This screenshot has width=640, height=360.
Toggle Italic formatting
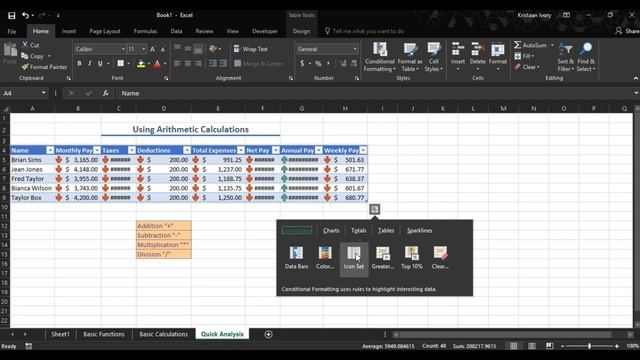[x=89, y=63]
